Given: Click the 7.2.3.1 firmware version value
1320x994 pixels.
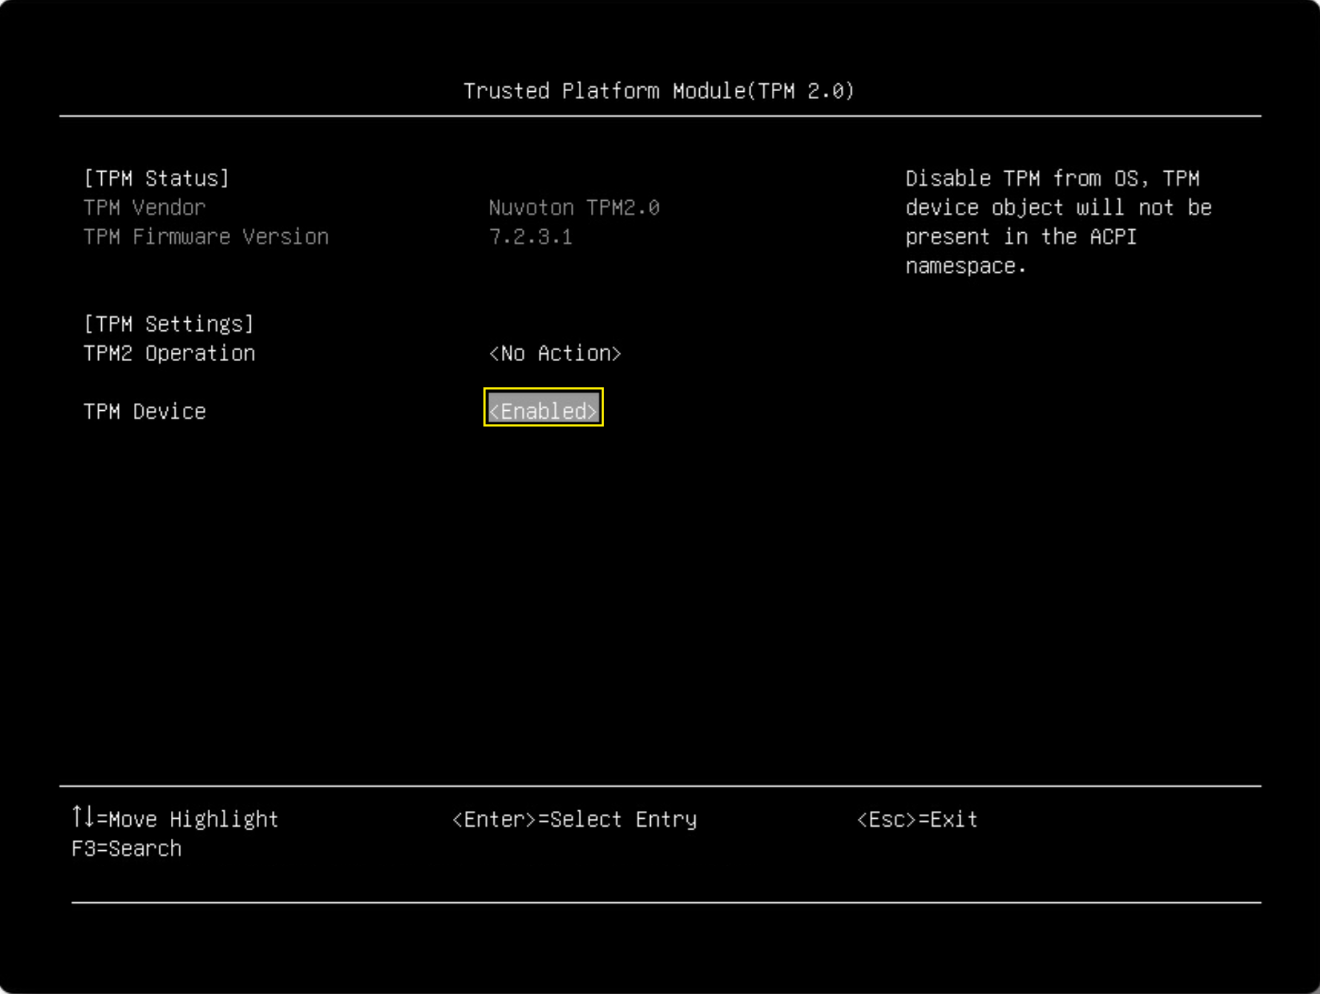Looking at the screenshot, I should 531,236.
